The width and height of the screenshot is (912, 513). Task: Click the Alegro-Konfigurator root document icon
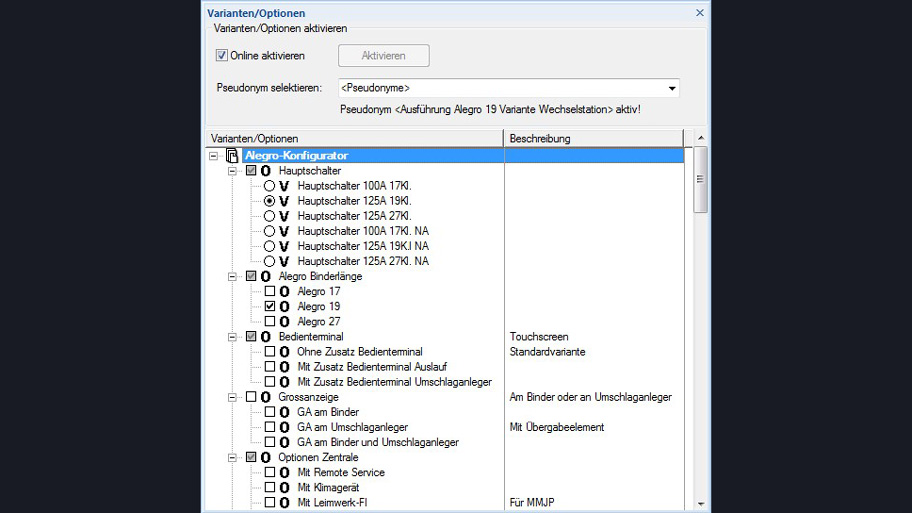click(x=232, y=156)
